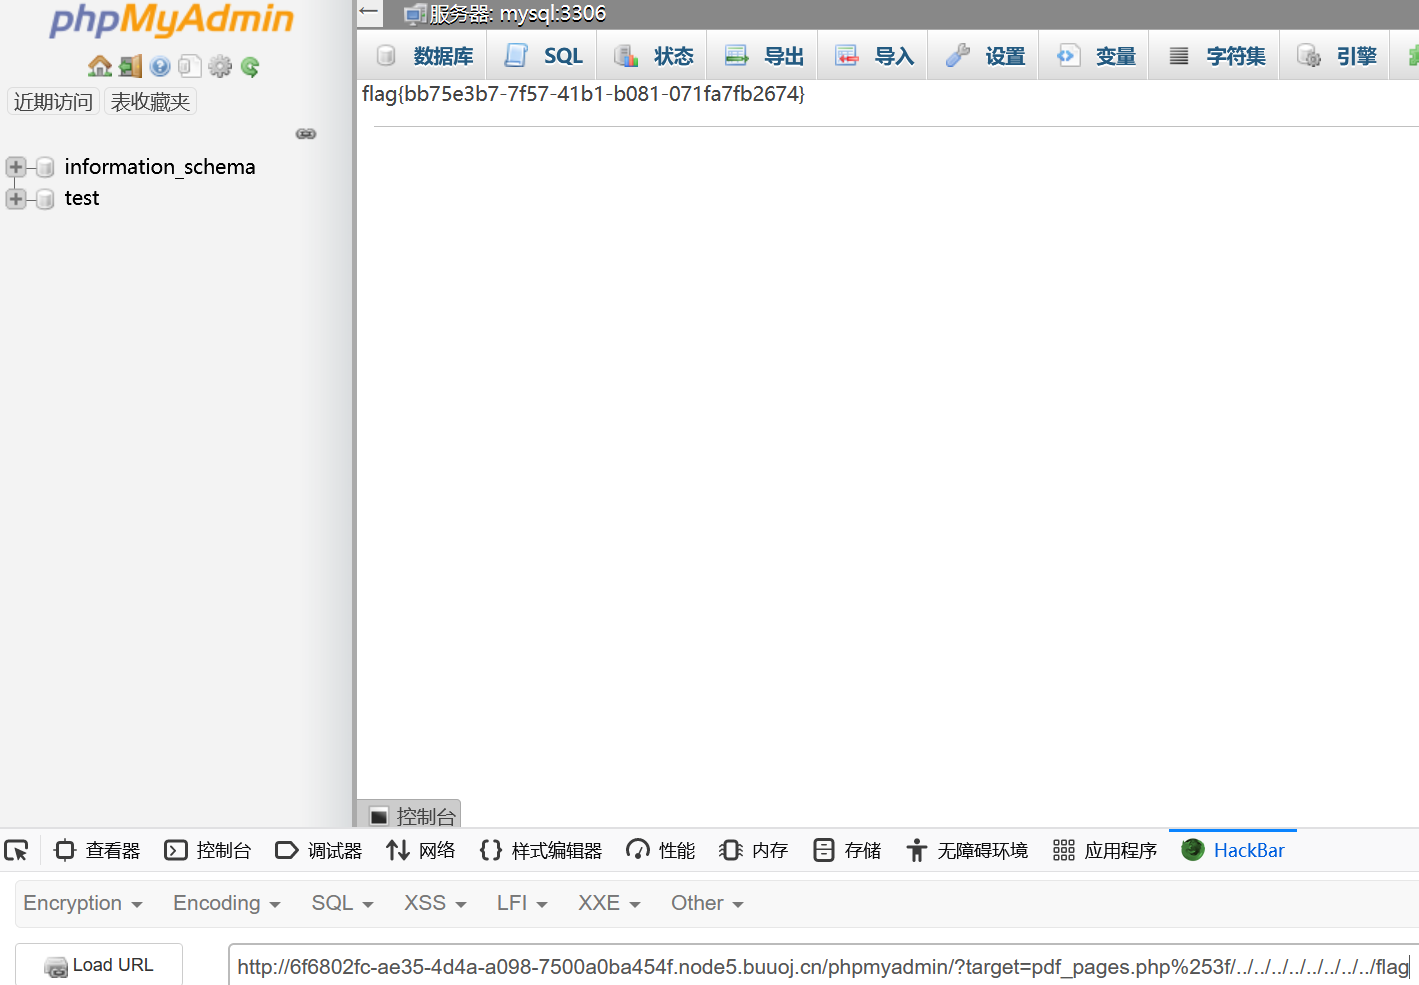Go to phpMyAdmin home via house icon
Viewport: 1419px width, 985px height.
pos(100,66)
